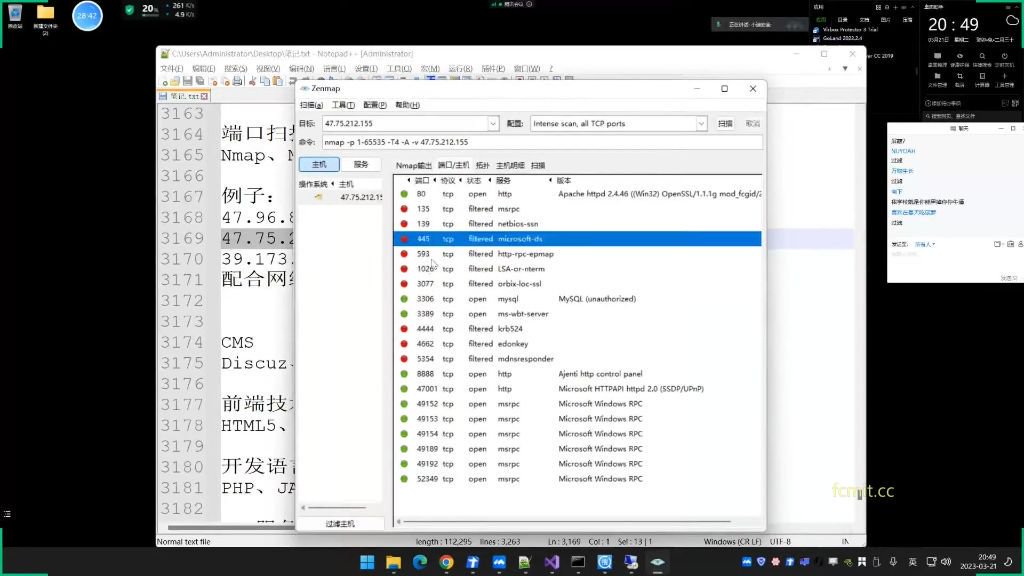
Task: Click the 主机 hosts toggle button
Action: [319, 165]
